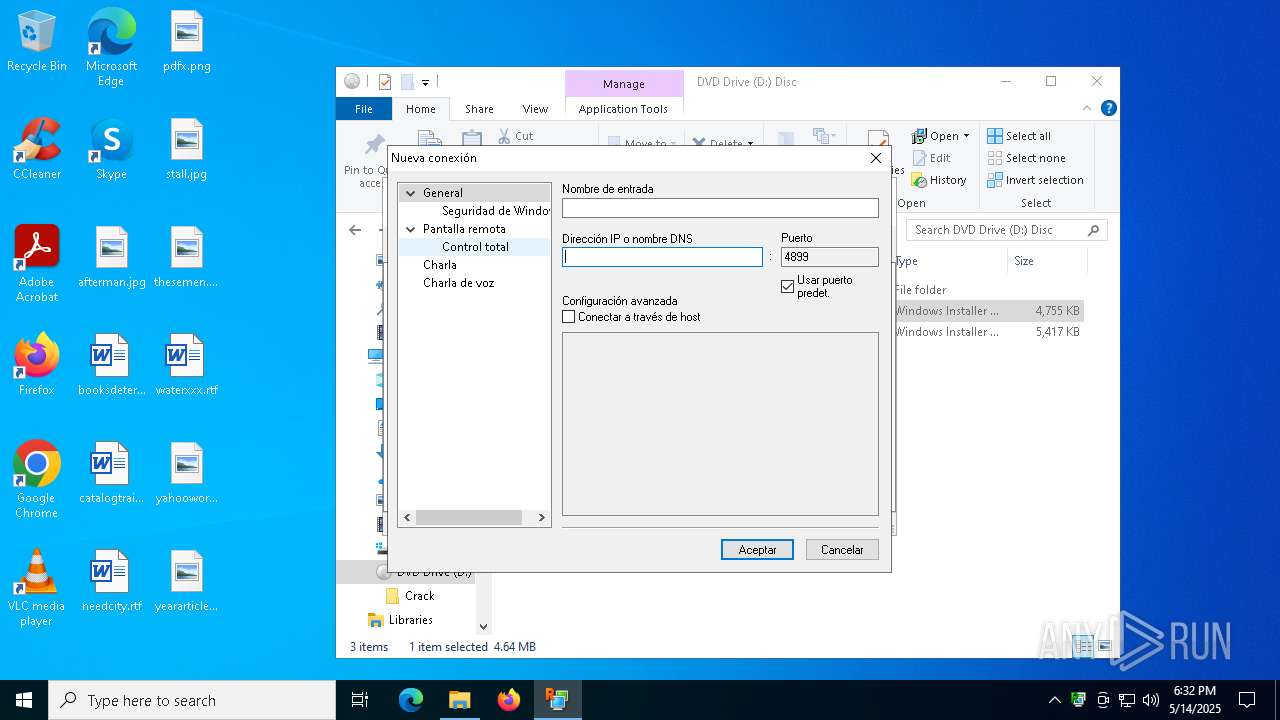Switch to the Home ribbon tab
The height and width of the screenshot is (720, 1280).
click(x=420, y=109)
